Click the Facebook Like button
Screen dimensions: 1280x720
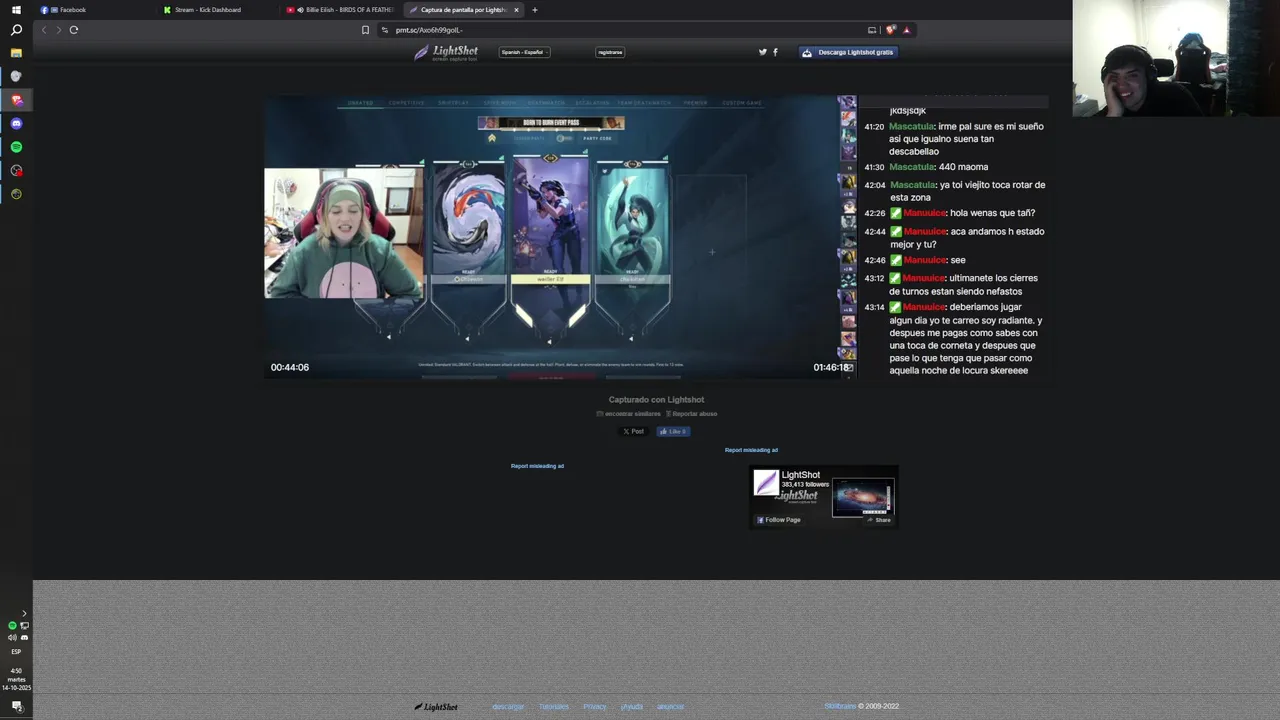pyautogui.click(x=673, y=431)
